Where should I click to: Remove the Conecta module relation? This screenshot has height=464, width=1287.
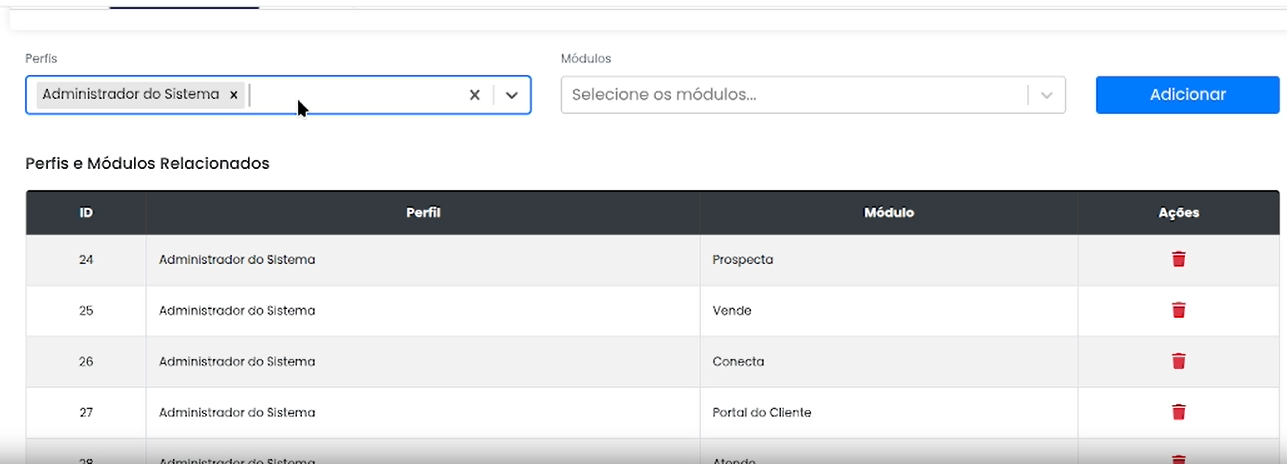1178,361
